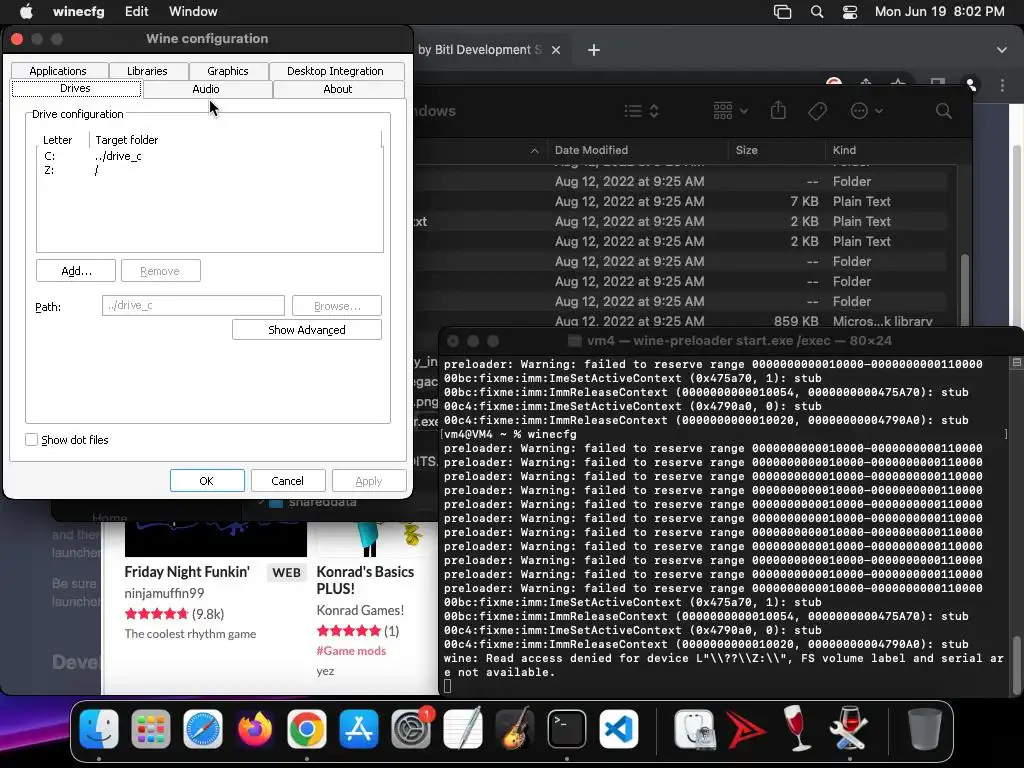This screenshot has height=768, width=1024.
Task: Open Google Chrome from the Dock
Action: coord(306,729)
